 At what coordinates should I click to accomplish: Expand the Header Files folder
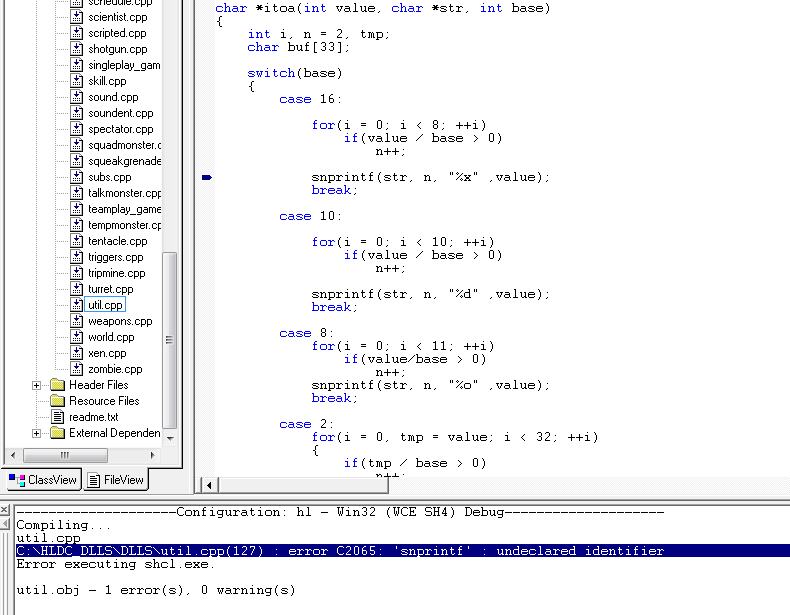(36, 386)
